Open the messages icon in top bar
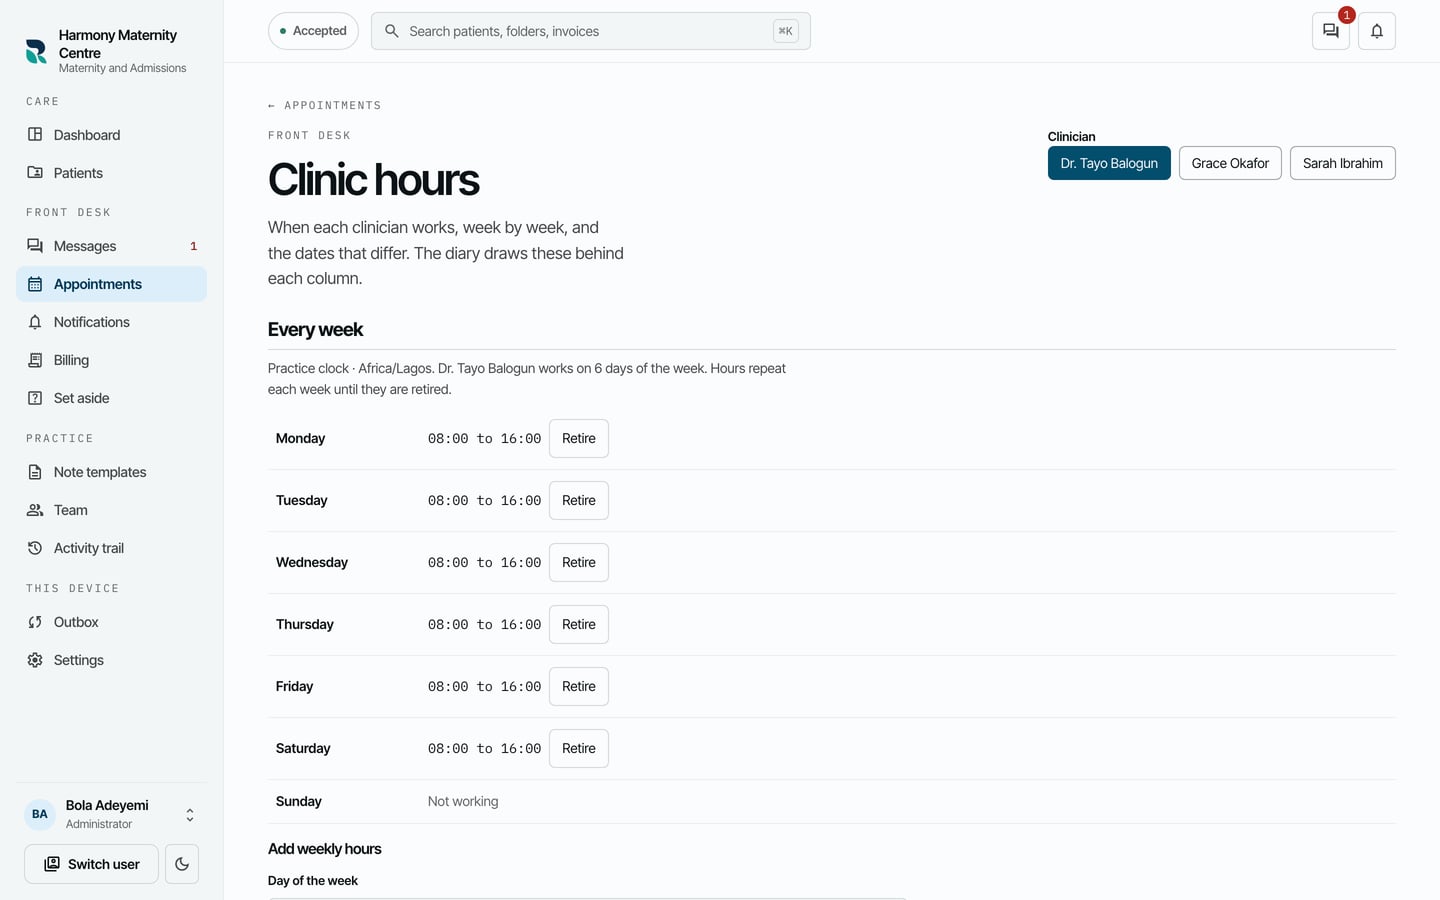The image size is (1440, 900). tap(1331, 31)
